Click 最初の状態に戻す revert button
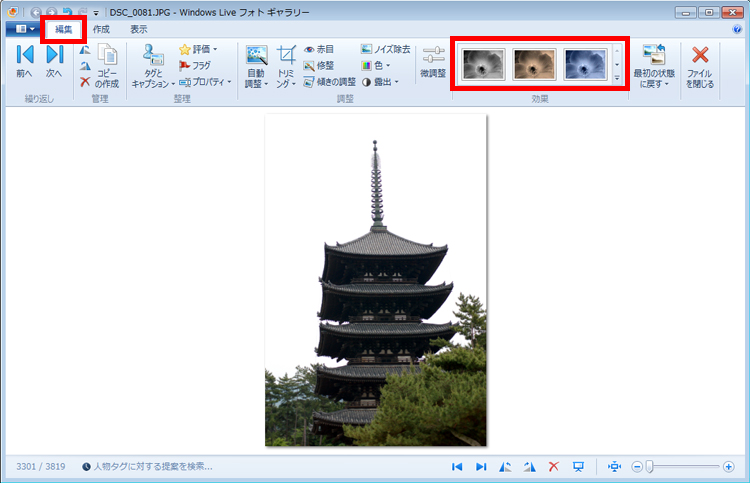 pos(654,66)
